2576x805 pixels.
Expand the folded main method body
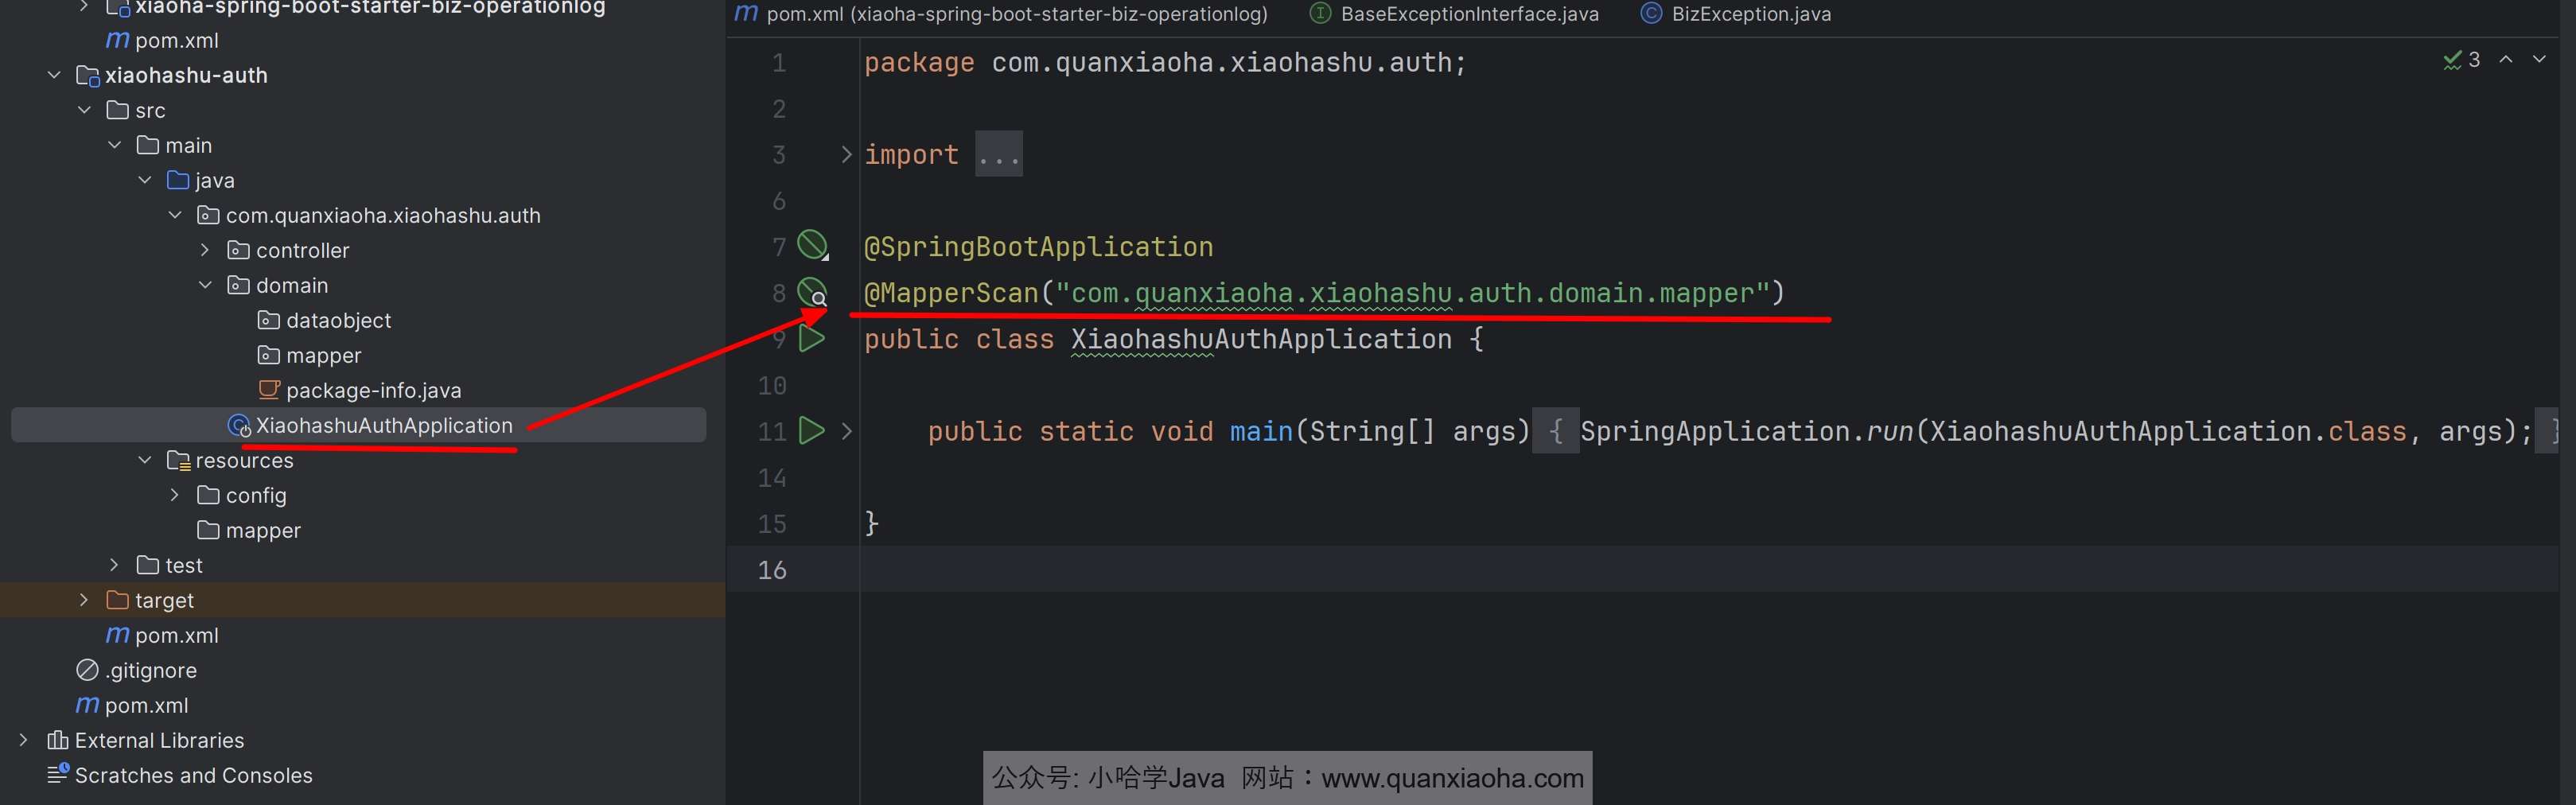[x=846, y=431]
